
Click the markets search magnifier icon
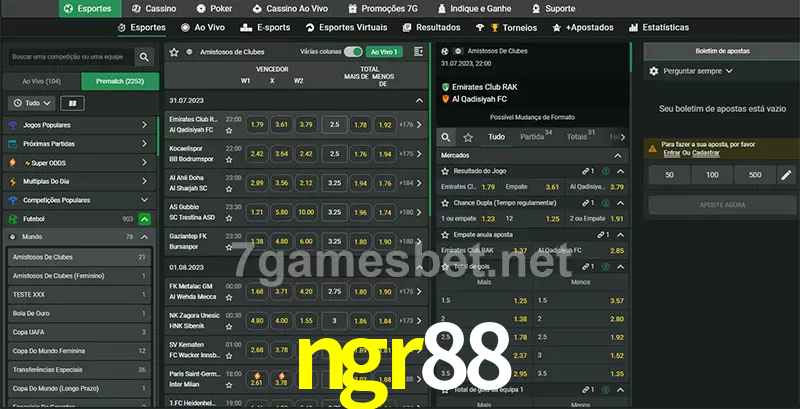(446, 137)
